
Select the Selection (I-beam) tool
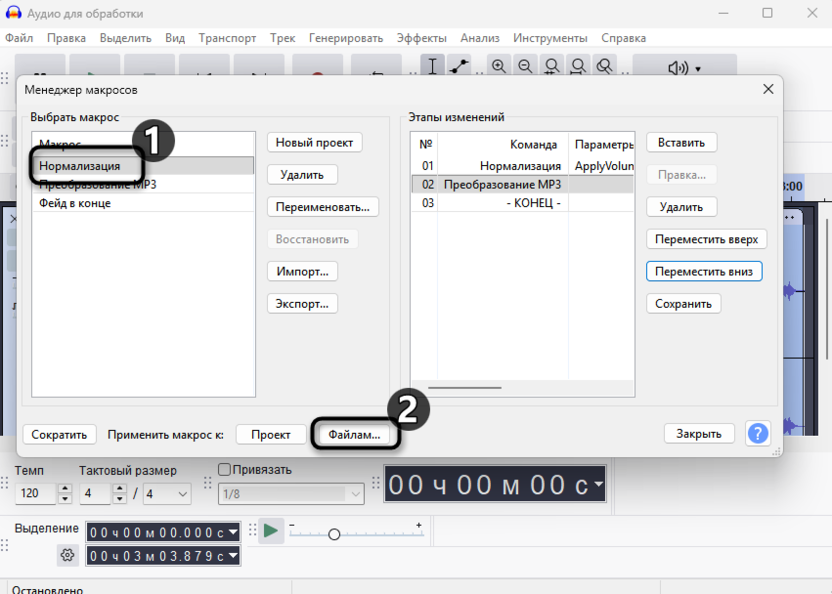pyautogui.click(x=433, y=66)
